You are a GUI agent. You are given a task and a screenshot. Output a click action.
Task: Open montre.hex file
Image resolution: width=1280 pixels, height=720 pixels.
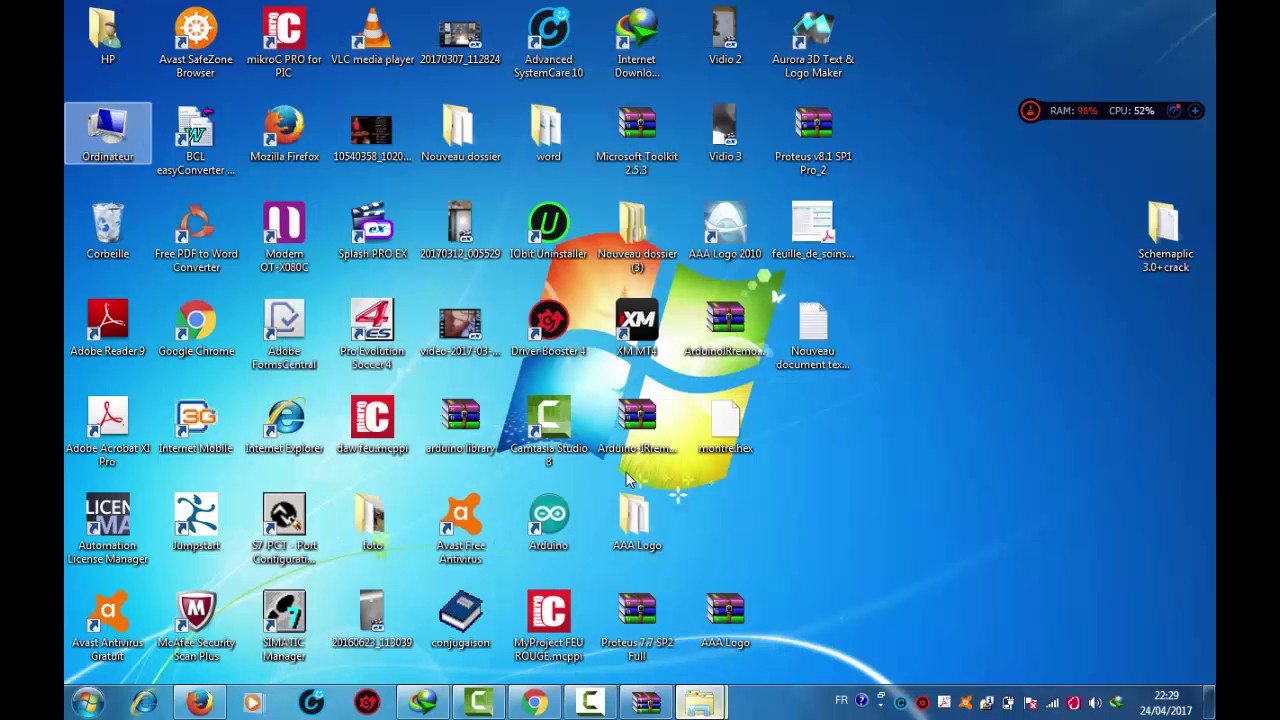725,426
